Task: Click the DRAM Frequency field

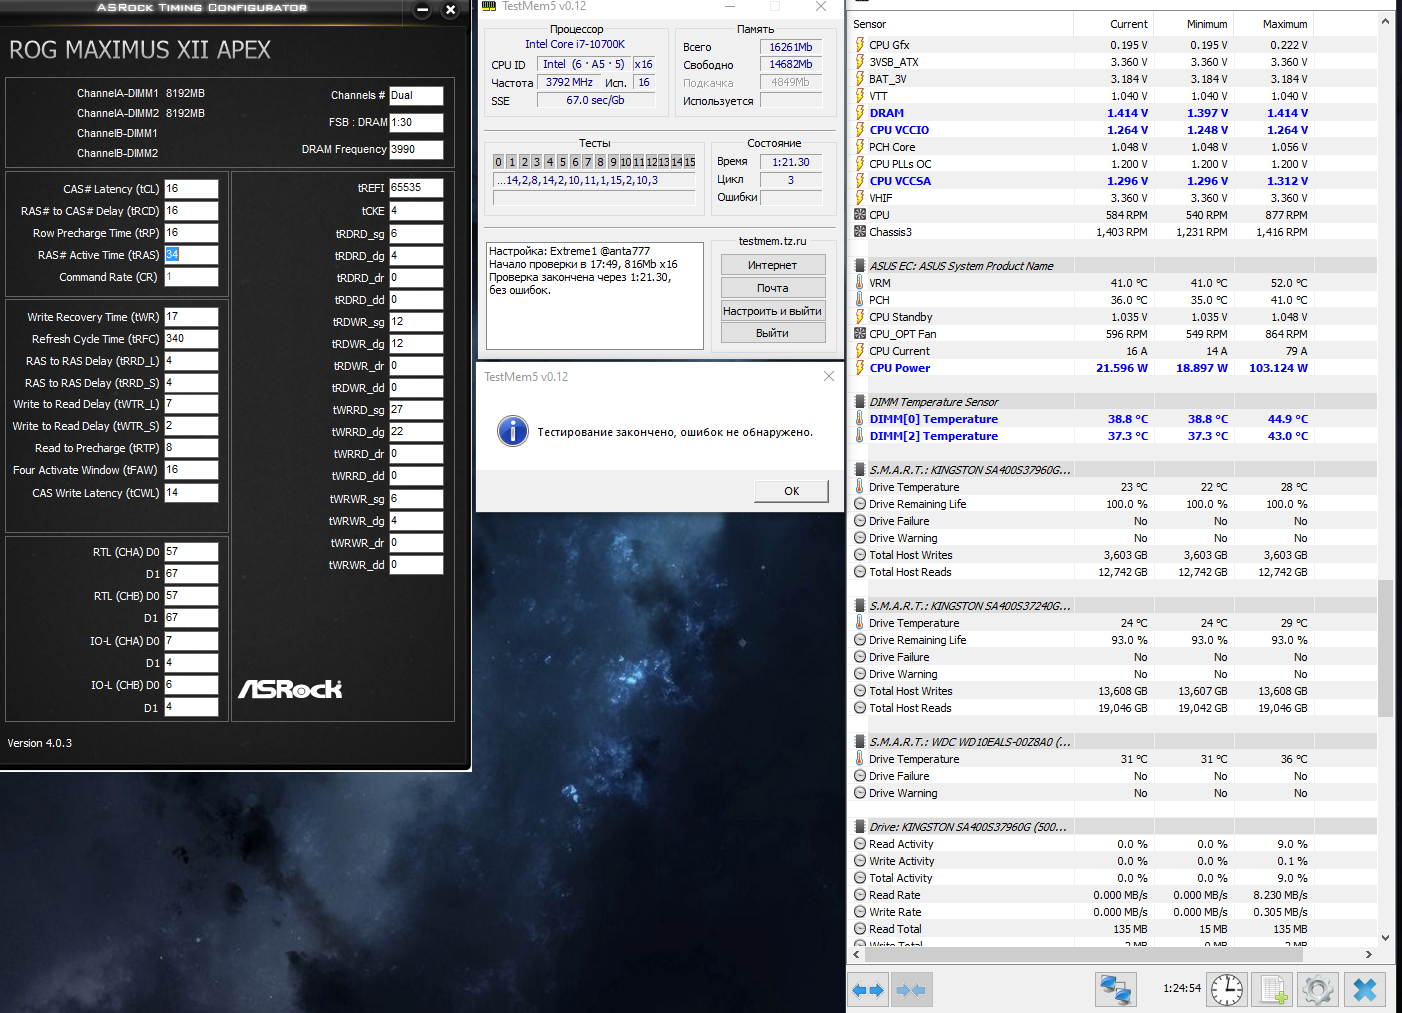Action: tap(416, 149)
